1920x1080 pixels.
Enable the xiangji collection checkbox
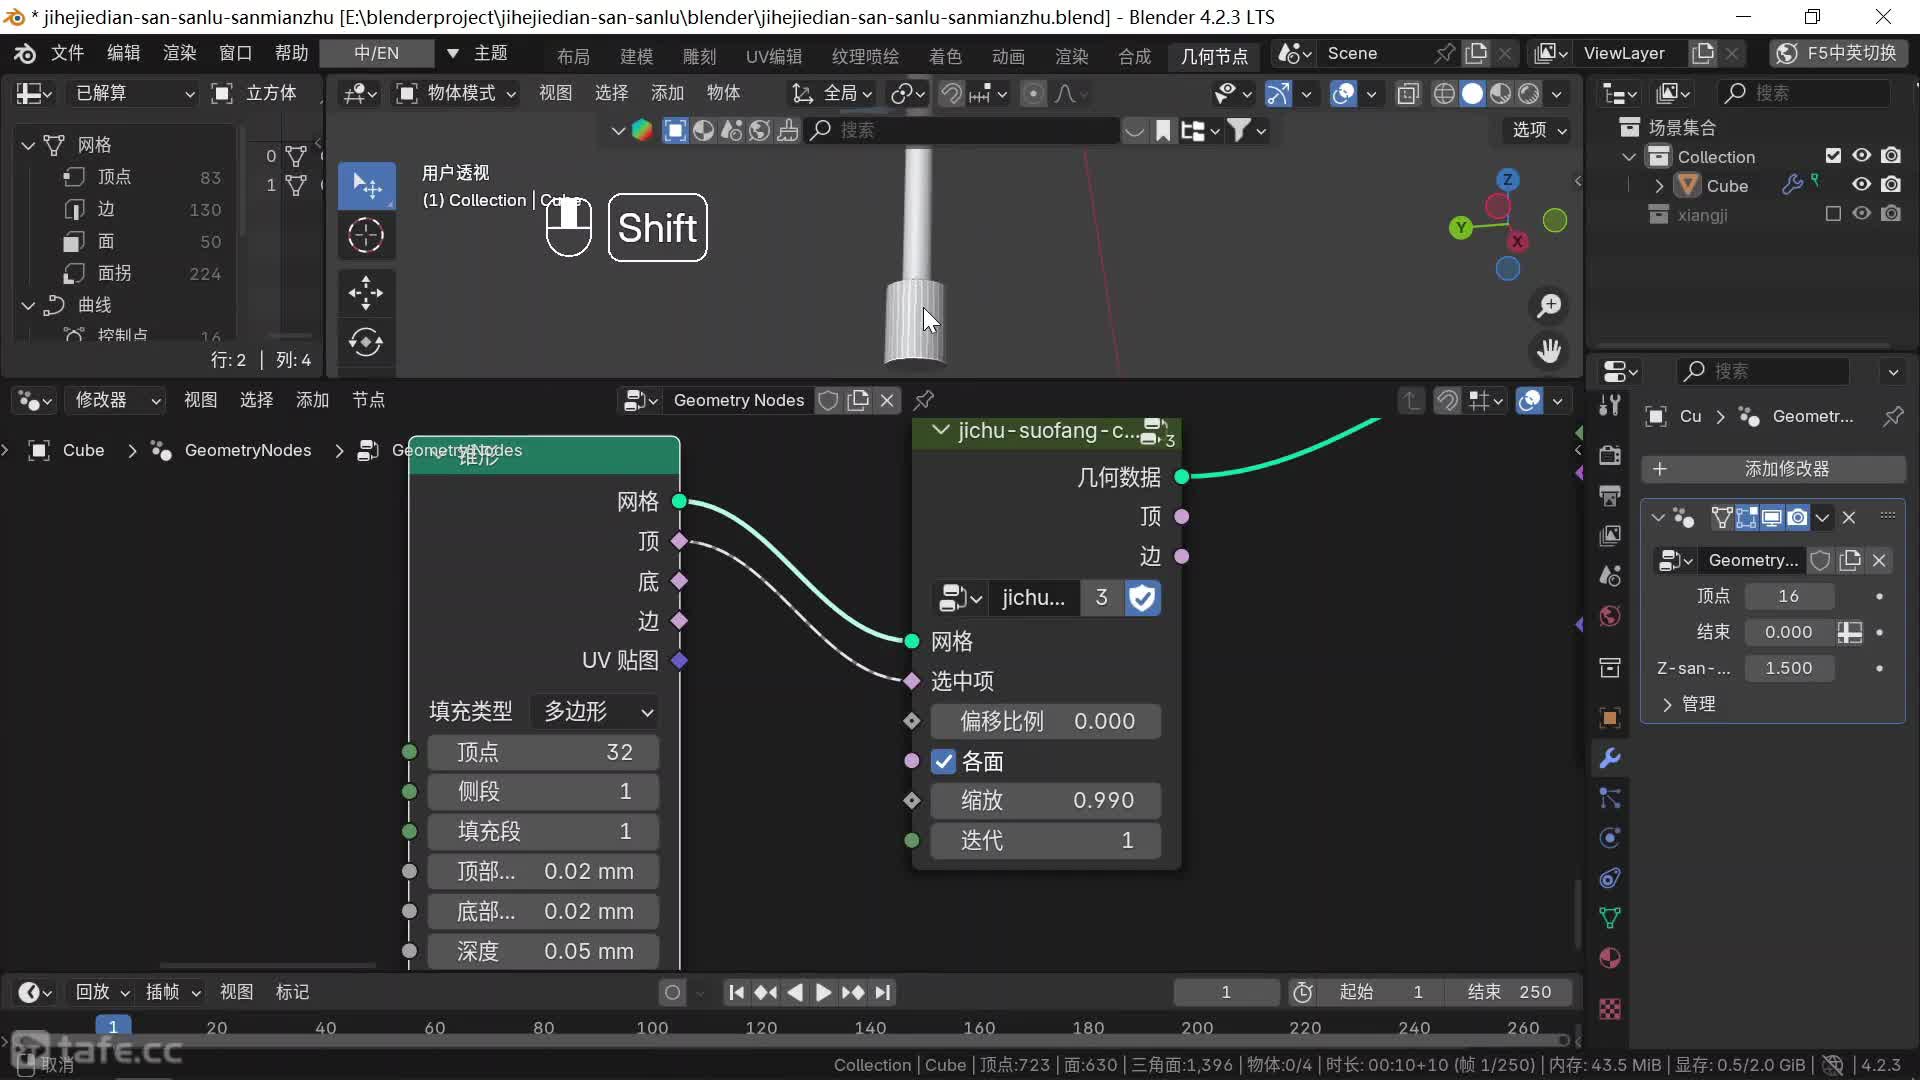point(1833,214)
